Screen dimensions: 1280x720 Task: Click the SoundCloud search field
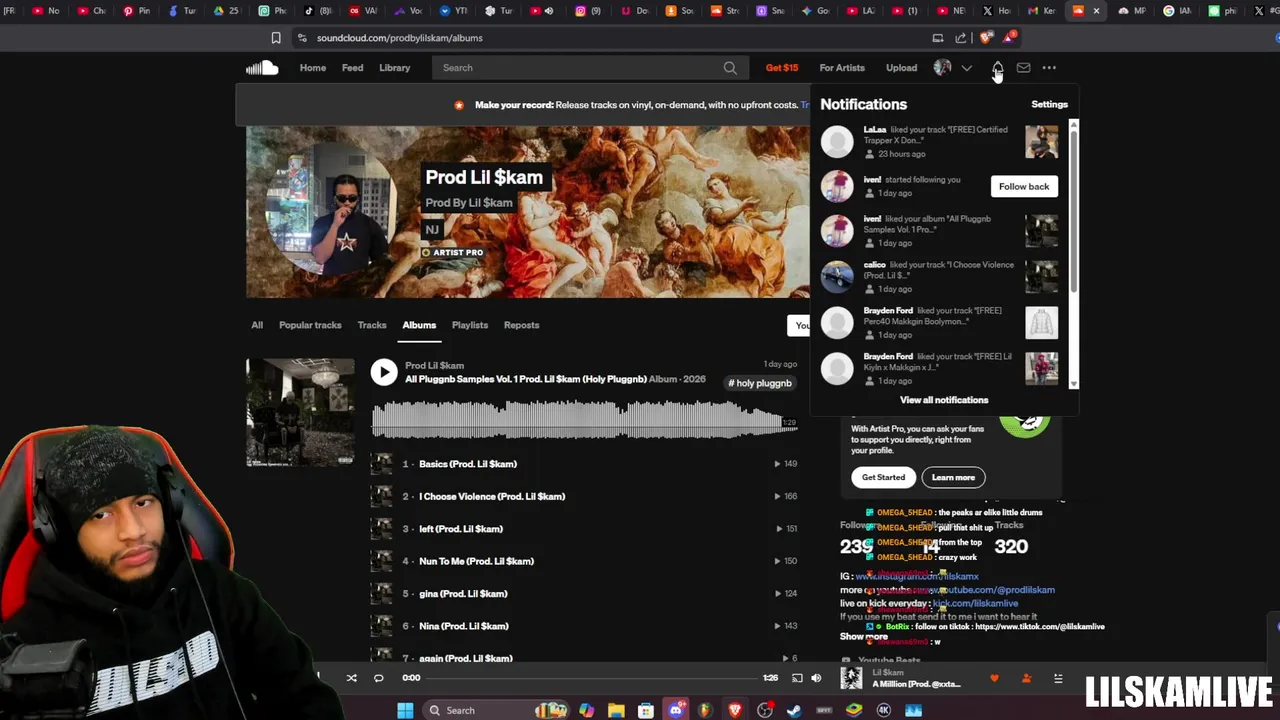pyautogui.click(x=590, y=68)
